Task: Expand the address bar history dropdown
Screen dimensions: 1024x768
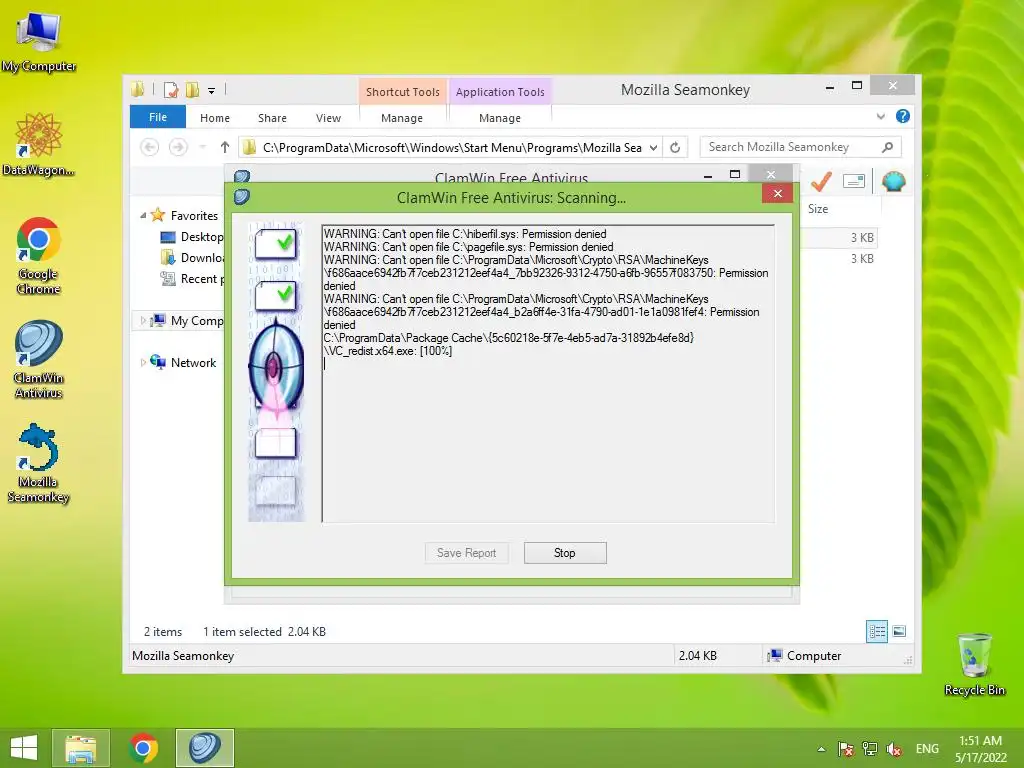Action: coord(653,148)
